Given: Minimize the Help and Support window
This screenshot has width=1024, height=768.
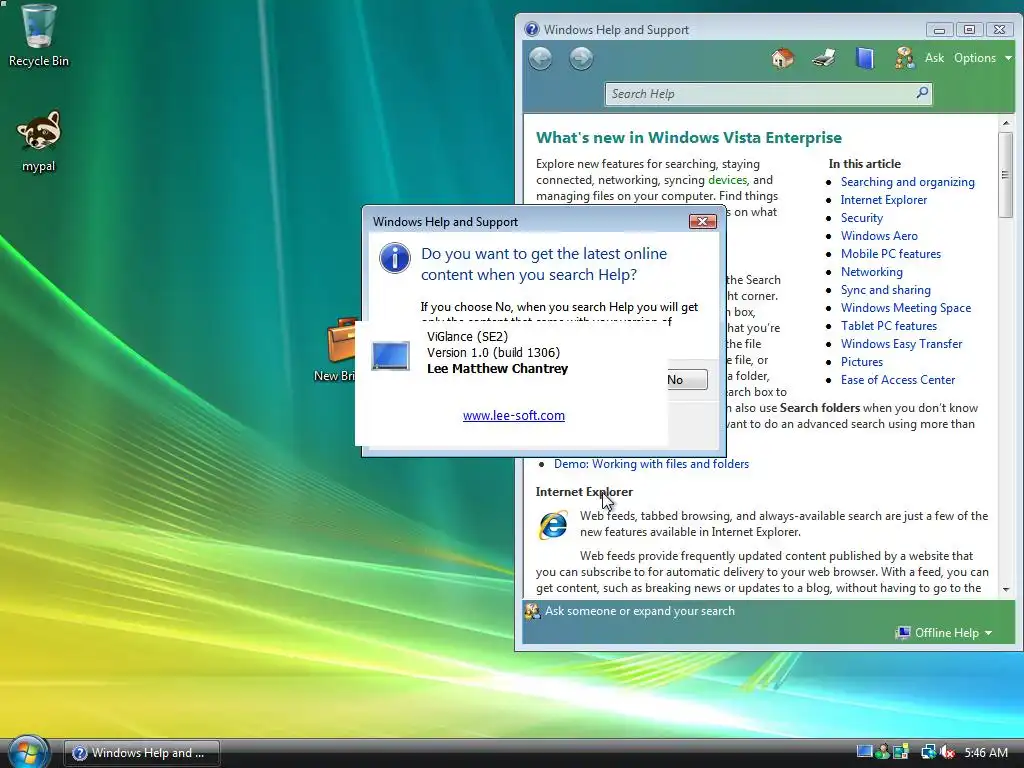Looking at the screenshot, I should point(939,30).
